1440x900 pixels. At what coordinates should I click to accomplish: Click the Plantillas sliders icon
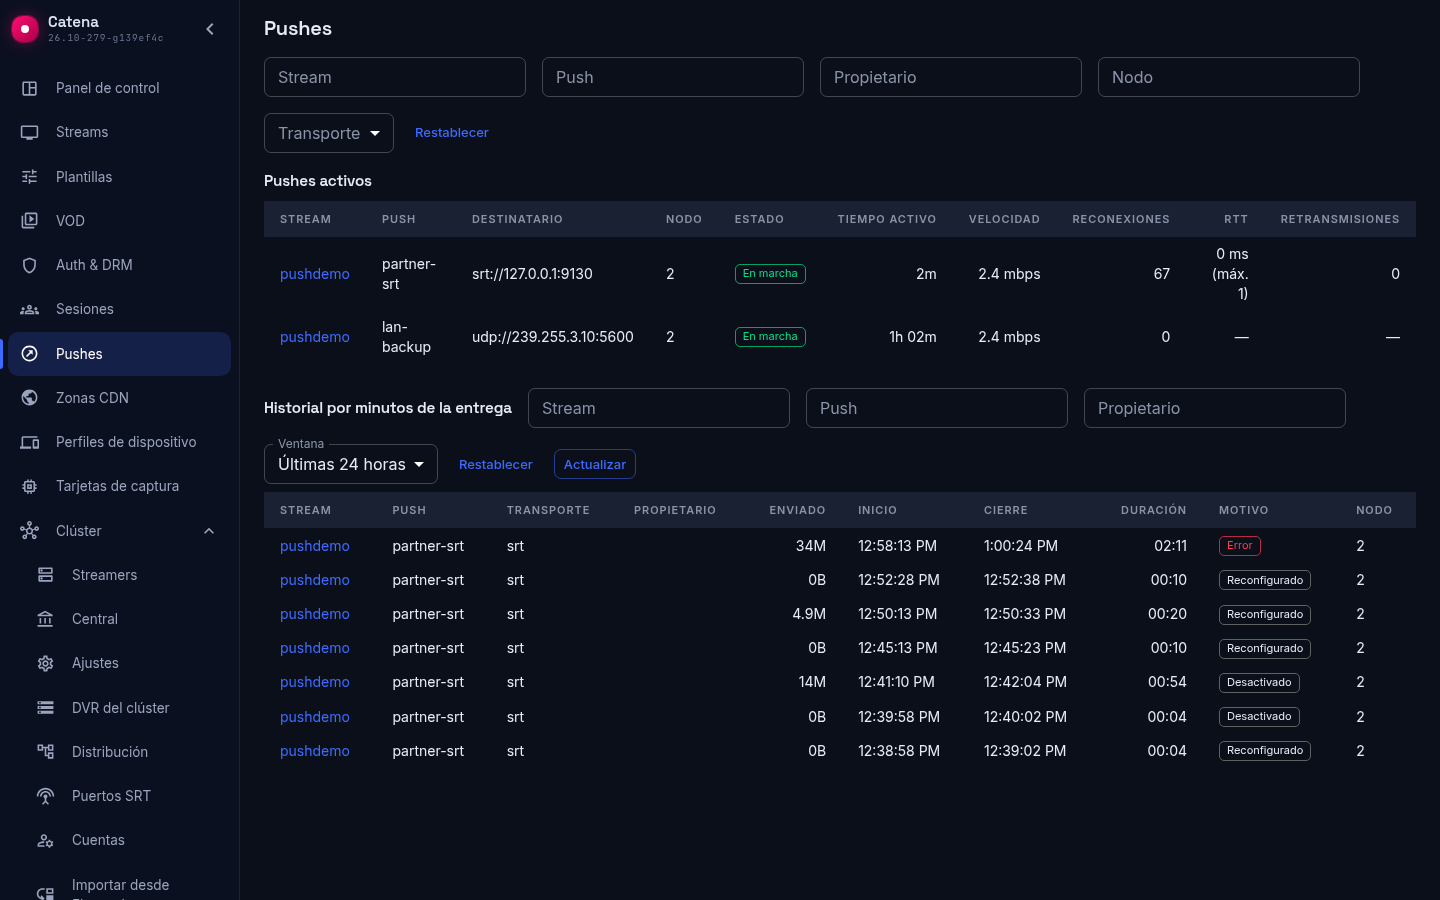click(x=30, y=177)
